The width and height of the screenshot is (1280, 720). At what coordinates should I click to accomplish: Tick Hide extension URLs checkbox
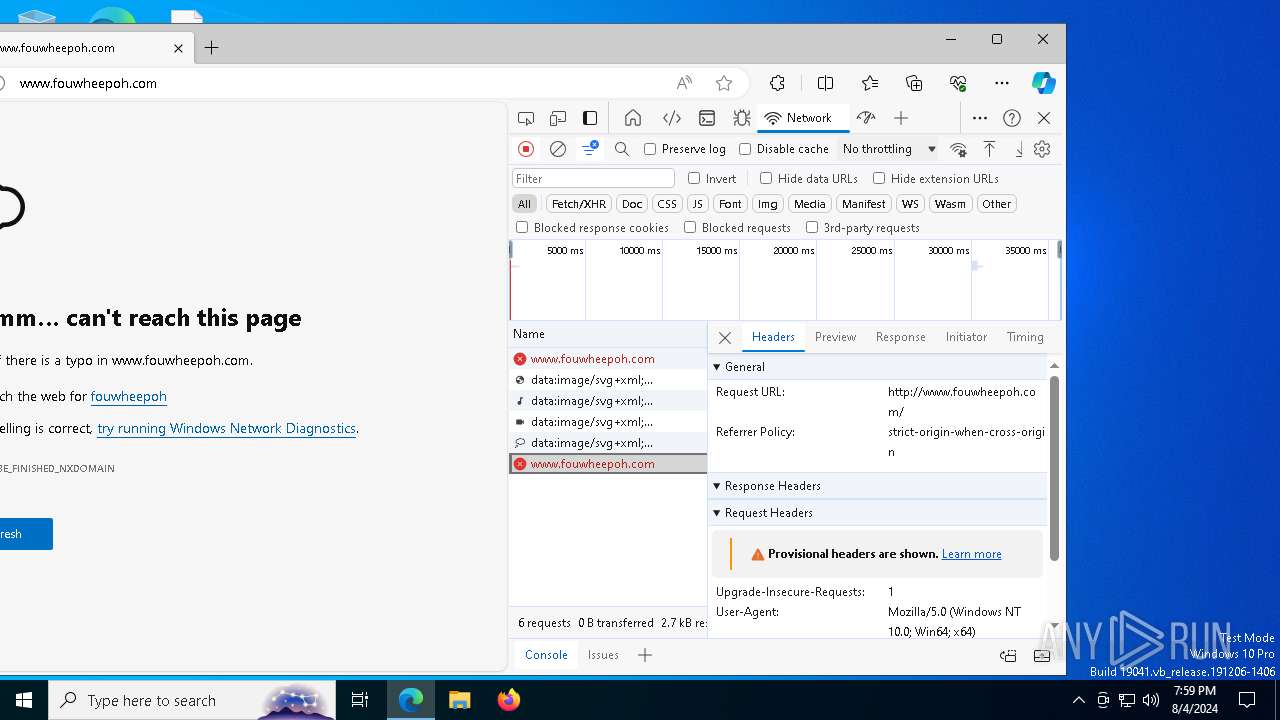tap(879, 178)
